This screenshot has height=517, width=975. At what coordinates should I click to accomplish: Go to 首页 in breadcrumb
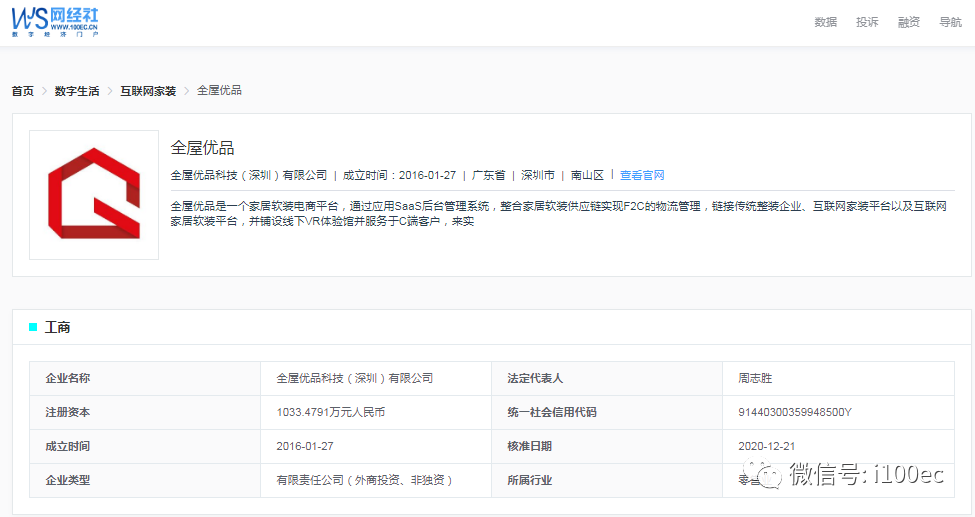click(x=22, y=91)
